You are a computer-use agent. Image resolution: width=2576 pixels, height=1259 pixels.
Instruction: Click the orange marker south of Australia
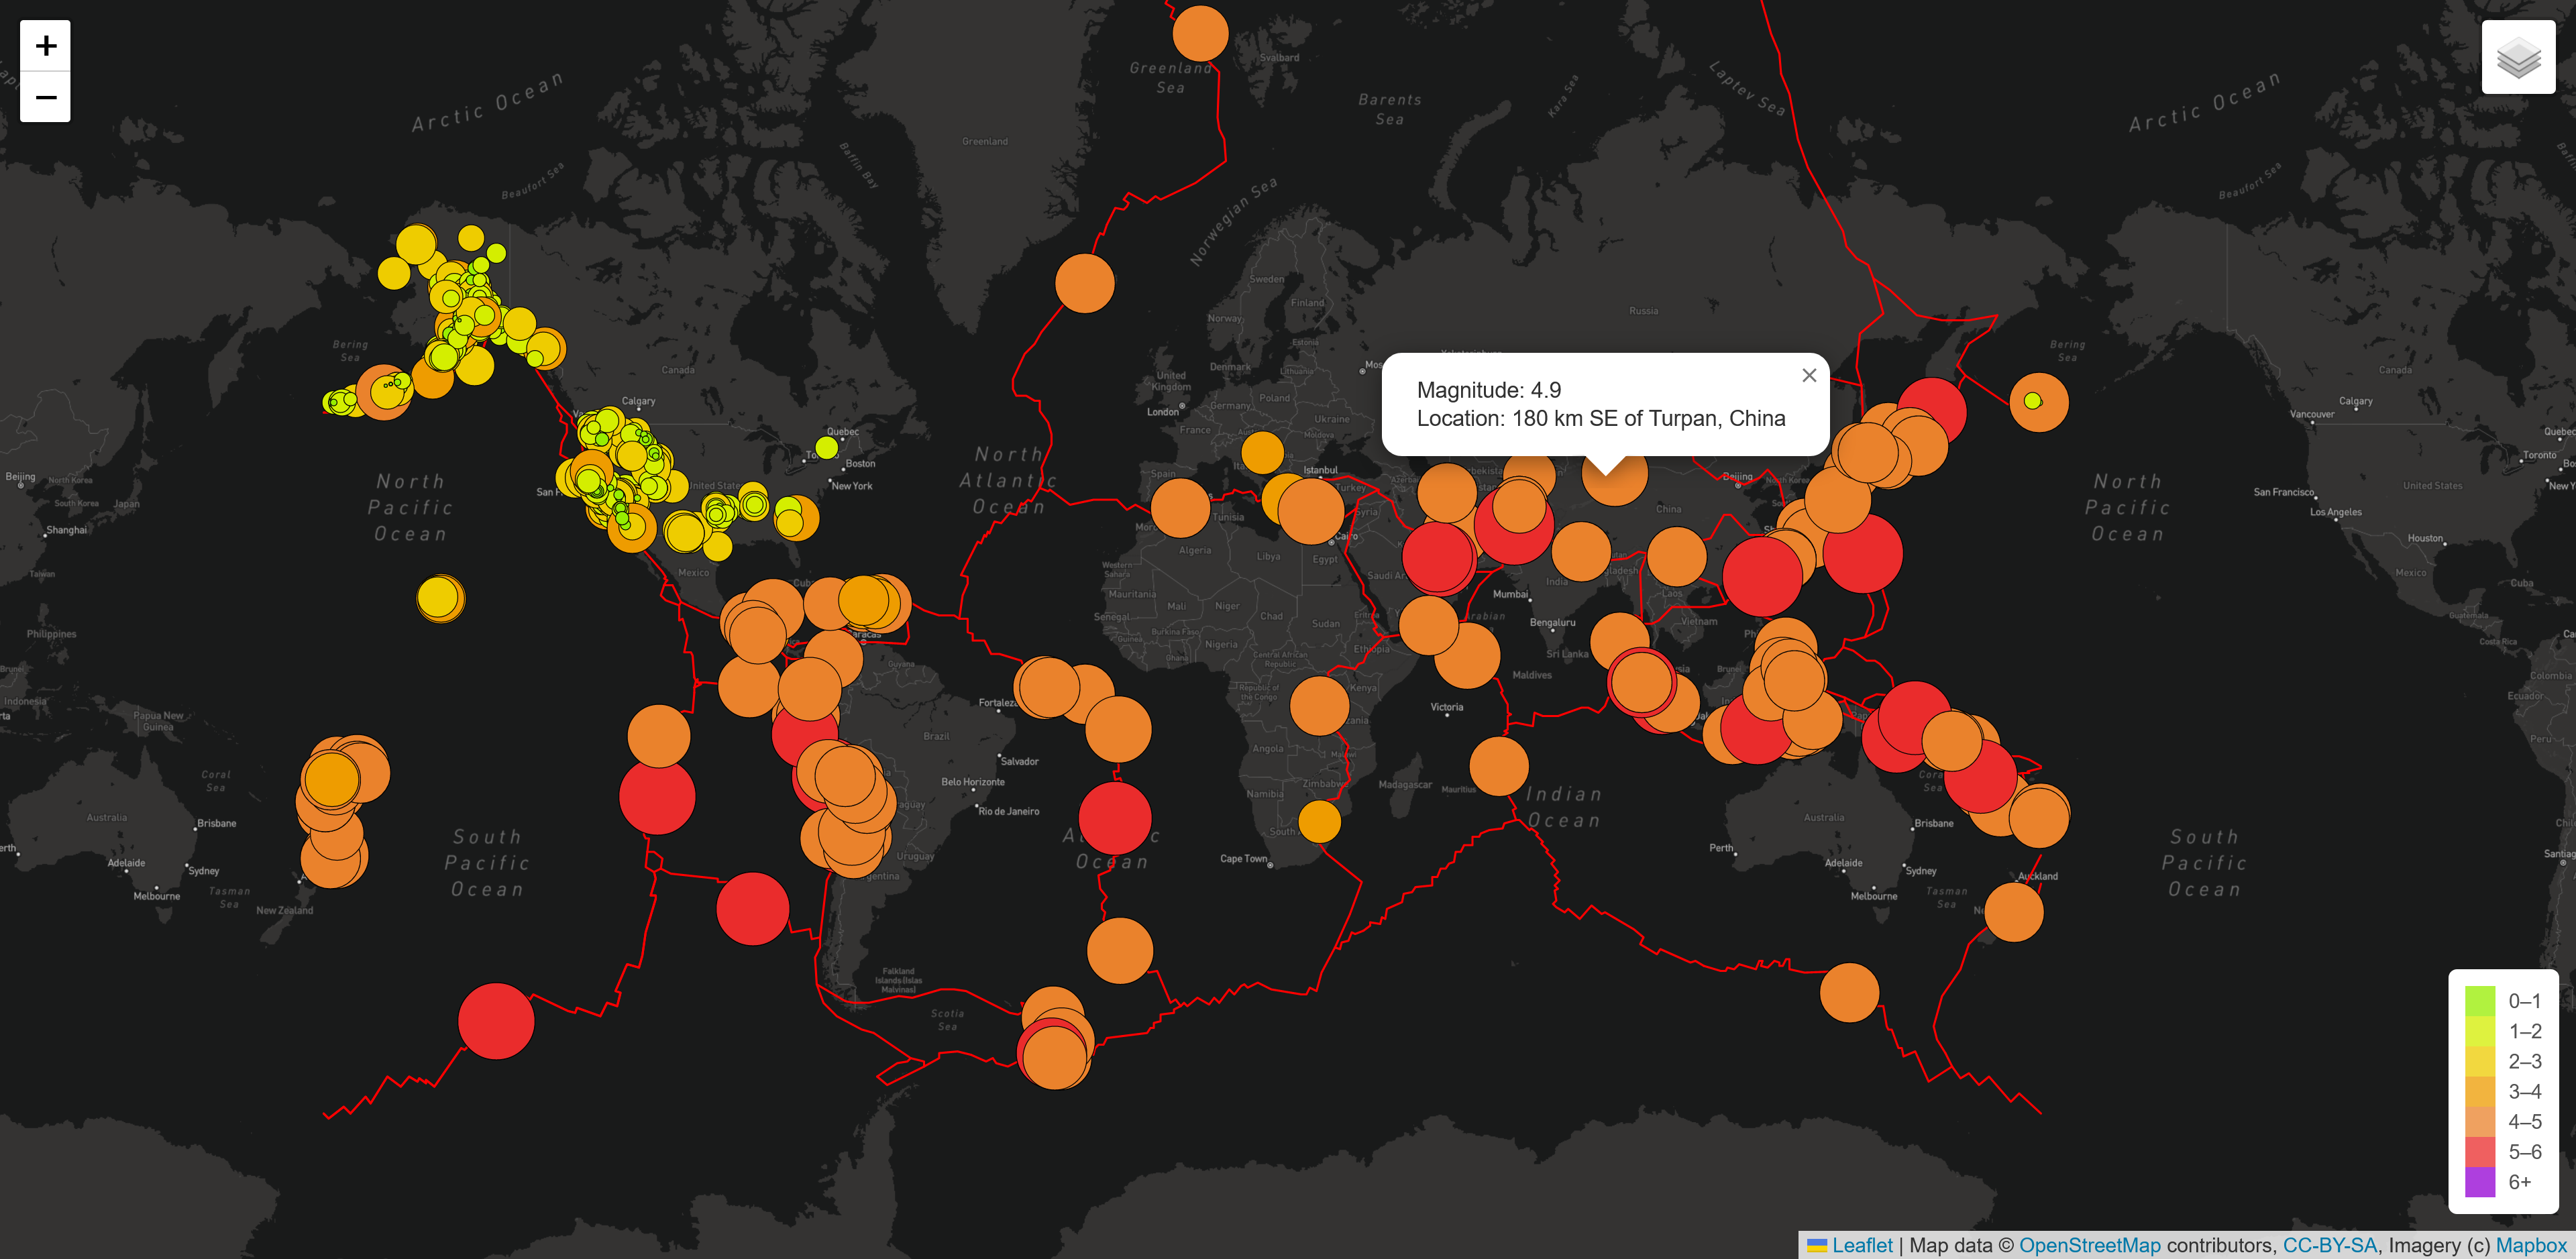(x=1850, y=992)
